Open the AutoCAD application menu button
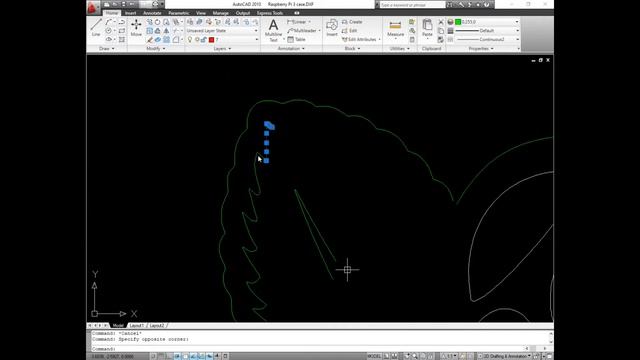 point(93,7)
